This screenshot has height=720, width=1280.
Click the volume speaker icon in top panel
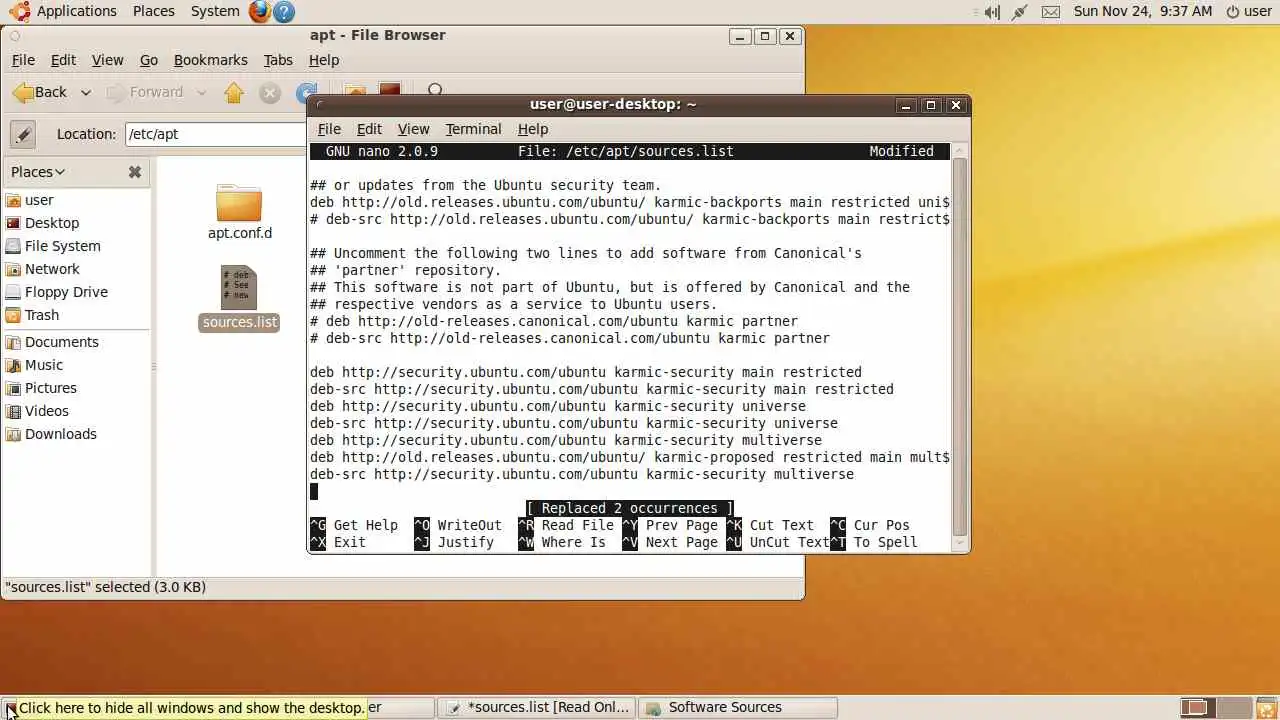(991, 12)
